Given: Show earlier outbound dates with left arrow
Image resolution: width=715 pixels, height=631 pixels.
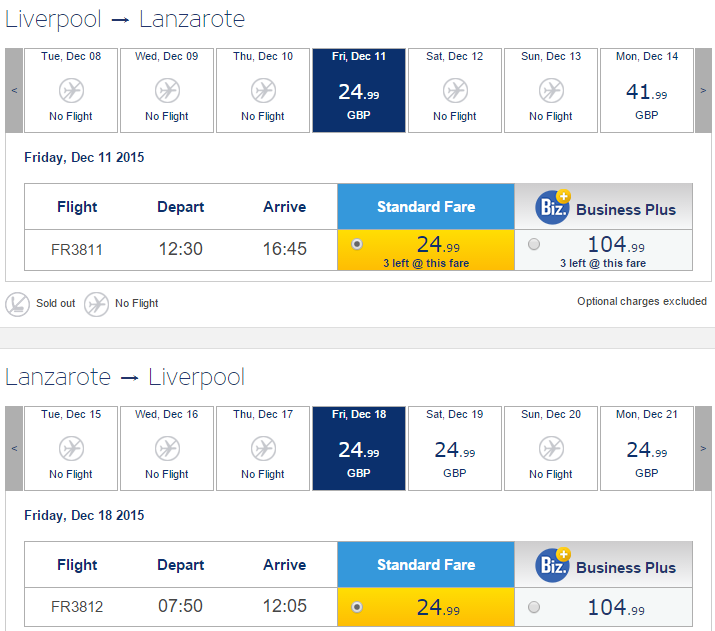Looking at the screenshot, I should tap(14, 90).
